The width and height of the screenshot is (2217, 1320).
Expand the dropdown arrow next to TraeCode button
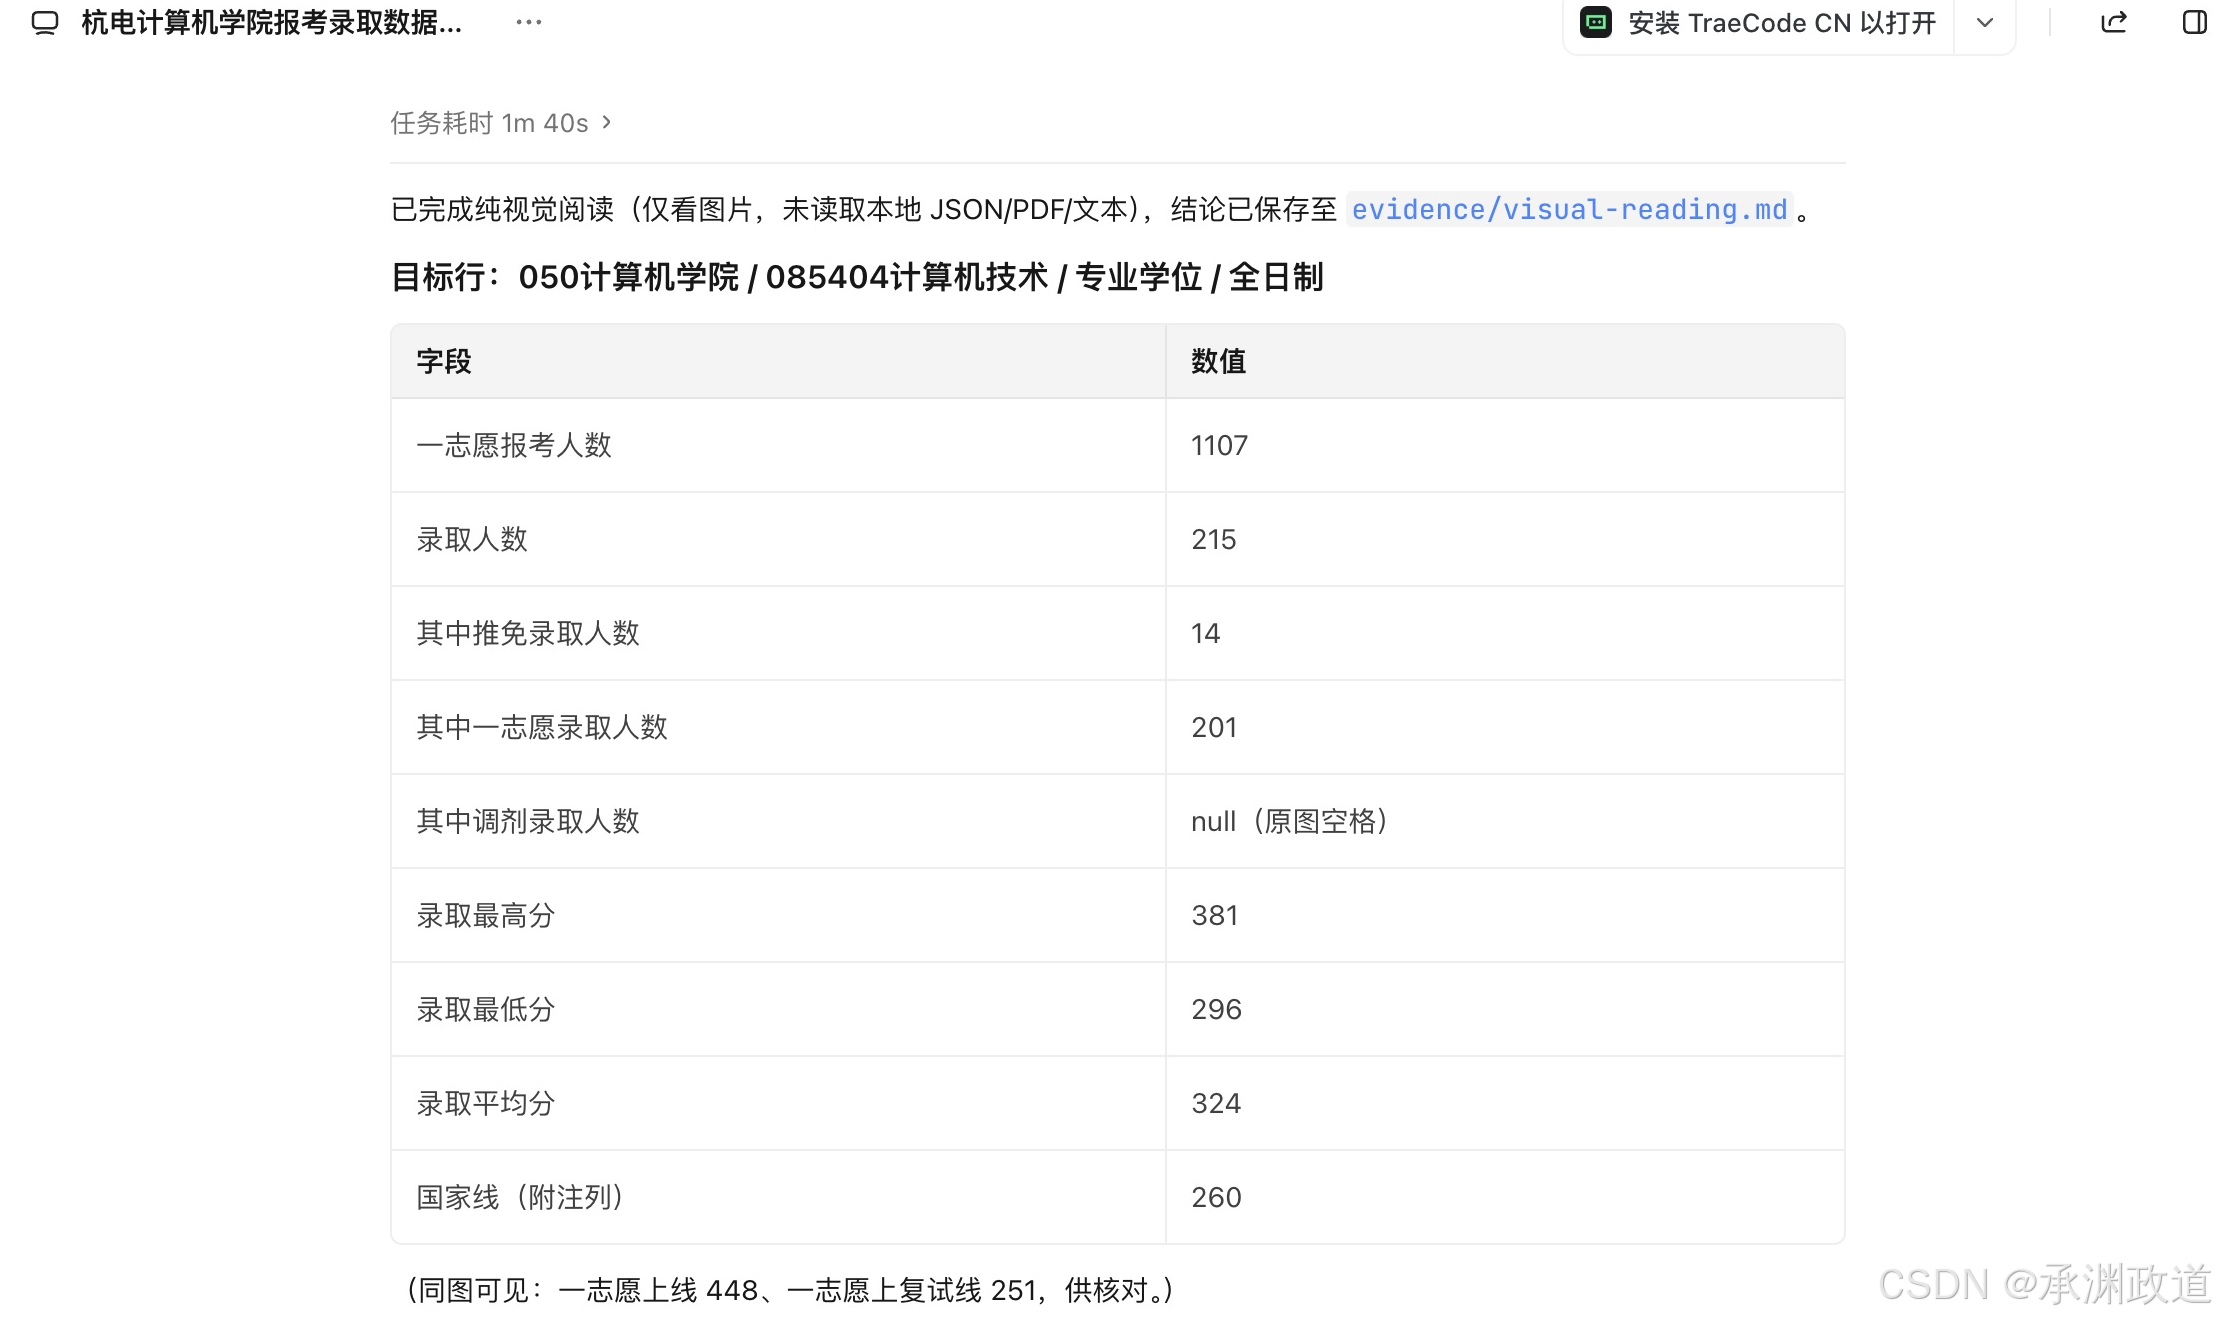click(1984, 23)
